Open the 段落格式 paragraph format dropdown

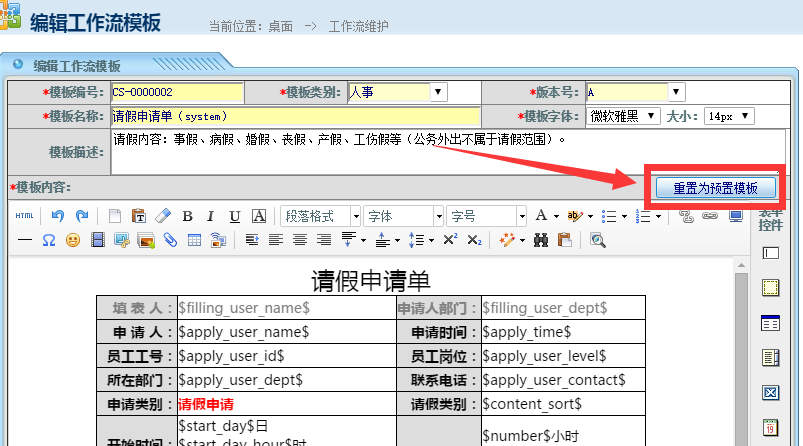tap(320, 216)
